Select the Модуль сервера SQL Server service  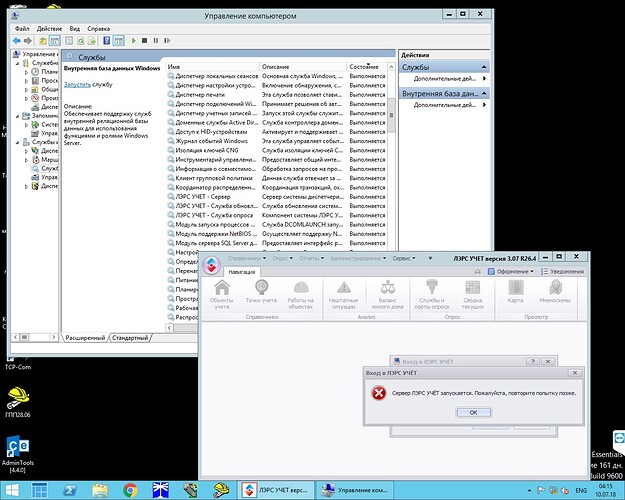click(x=276, y=243)
